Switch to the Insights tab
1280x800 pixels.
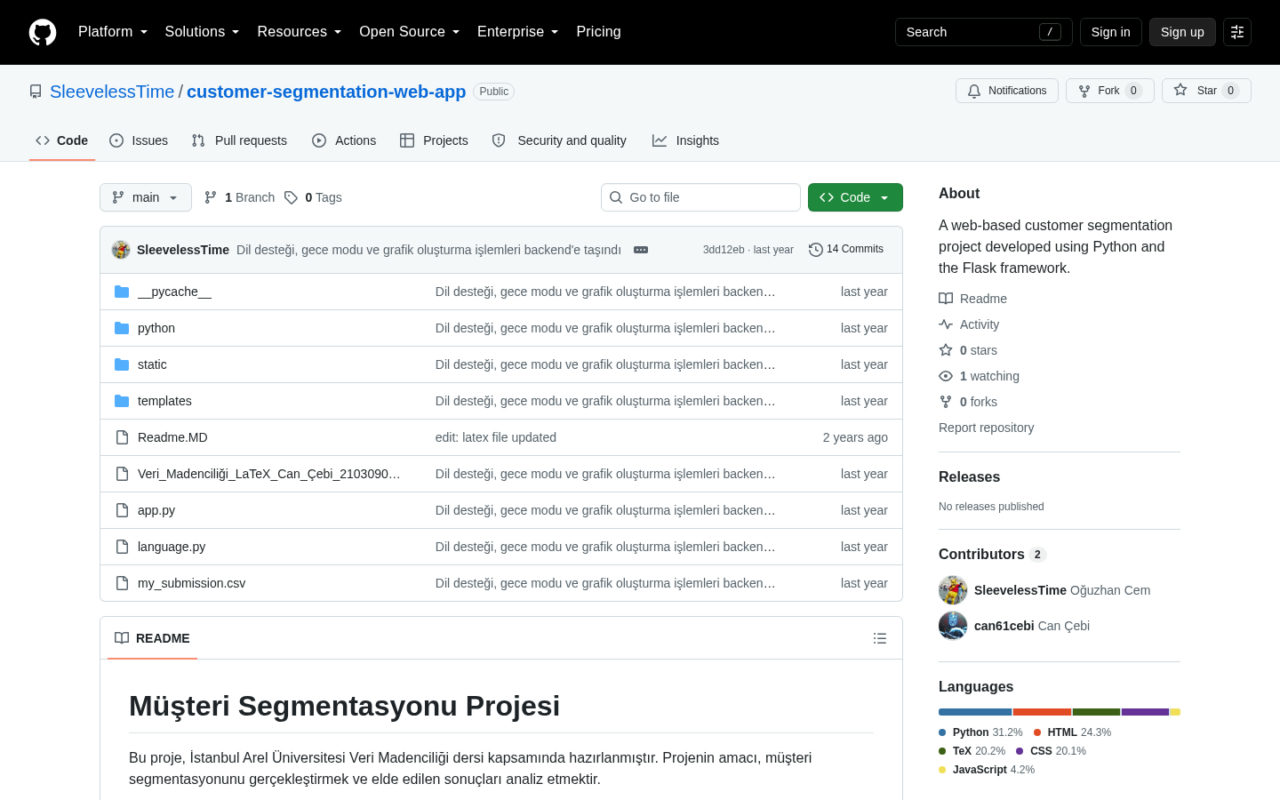(686, 141)
